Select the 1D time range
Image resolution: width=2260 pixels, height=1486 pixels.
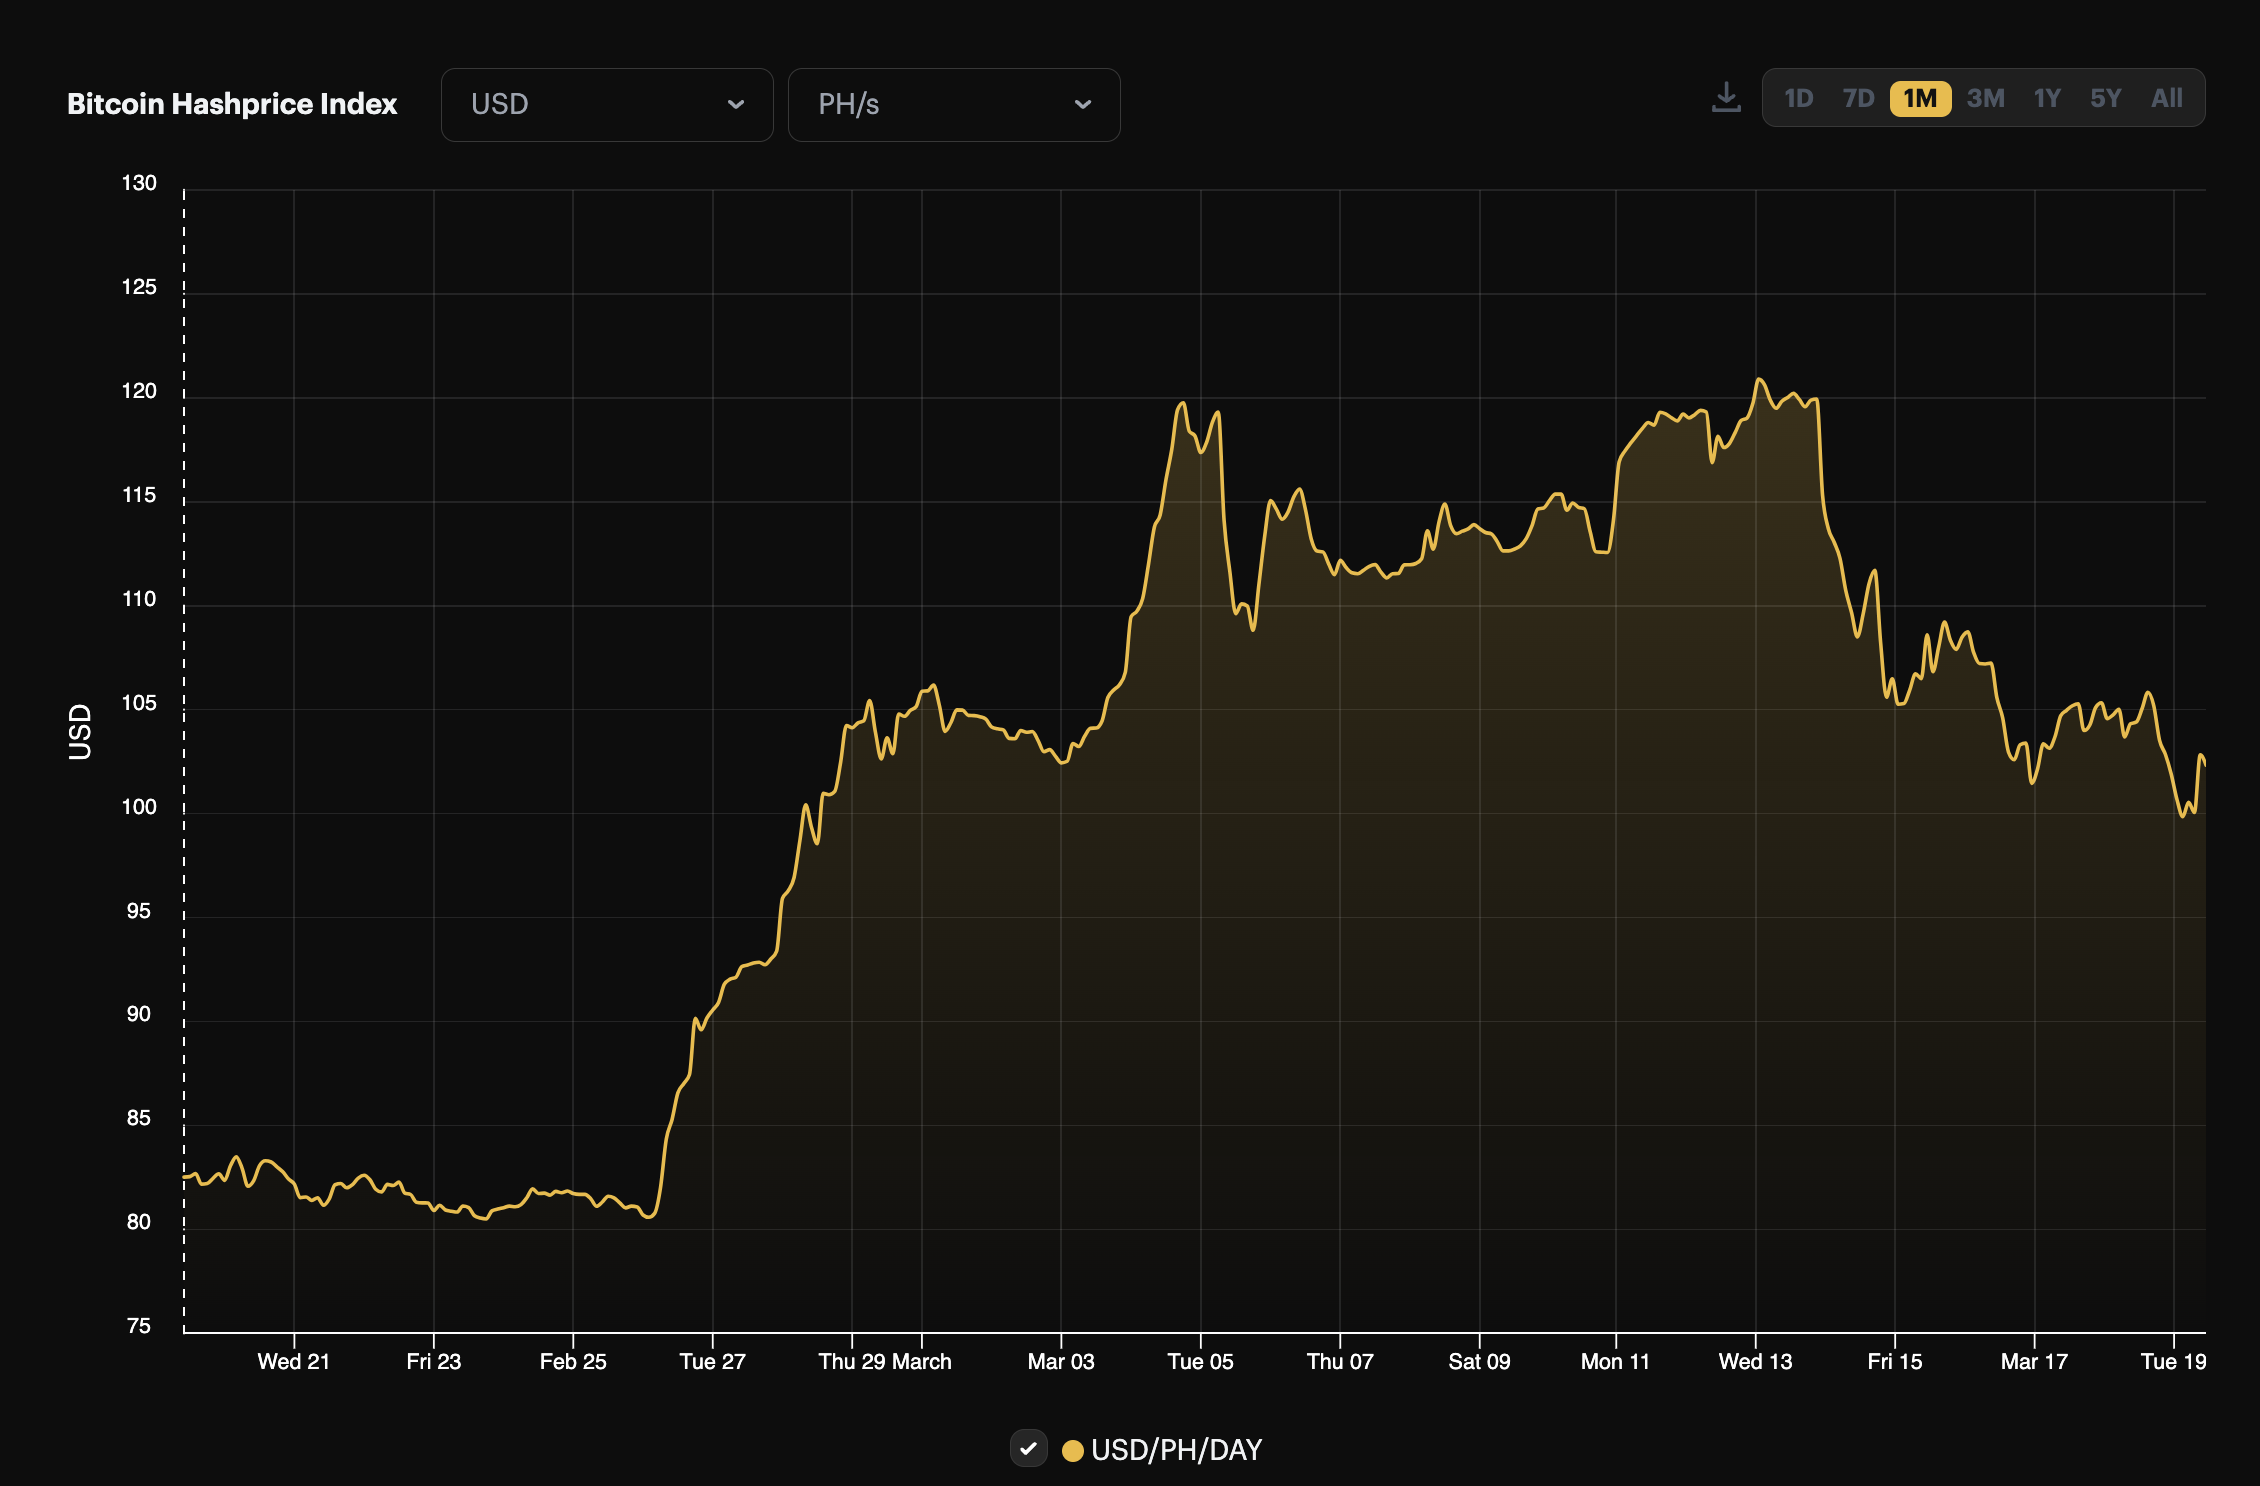tap(1800, 97)
